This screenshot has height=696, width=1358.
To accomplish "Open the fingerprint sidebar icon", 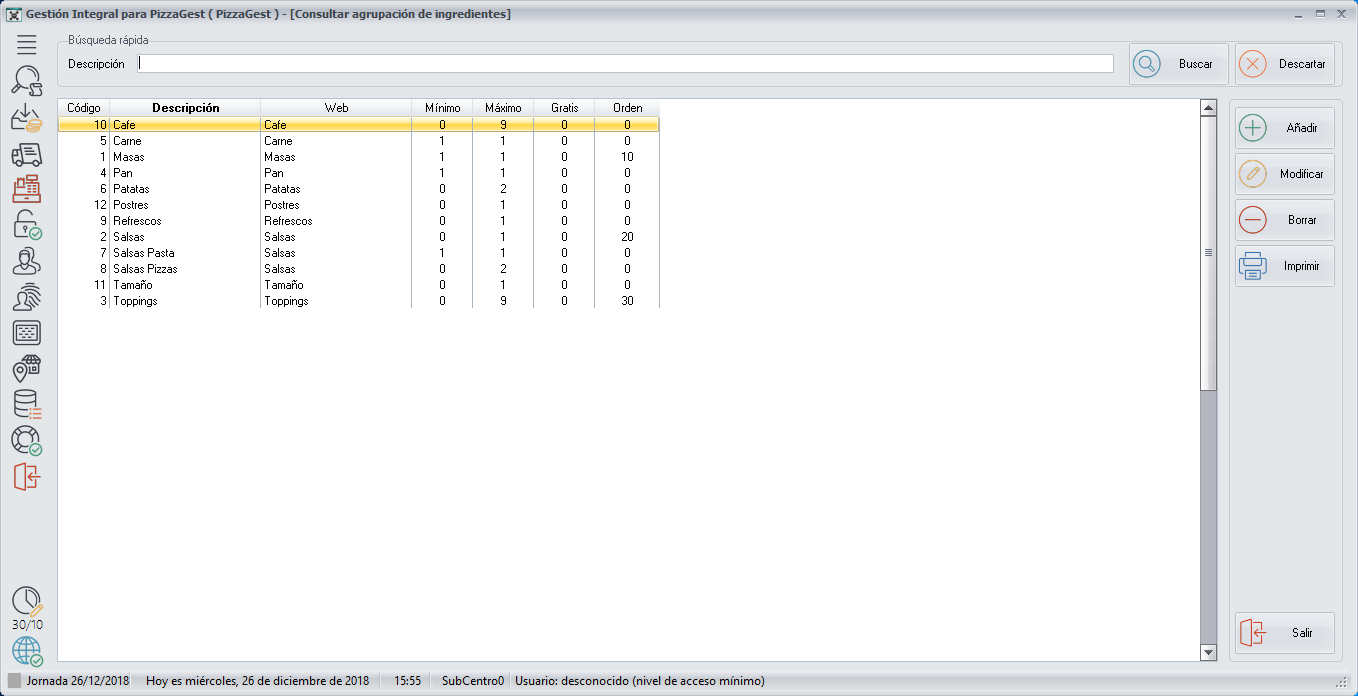I will point(27,297).
